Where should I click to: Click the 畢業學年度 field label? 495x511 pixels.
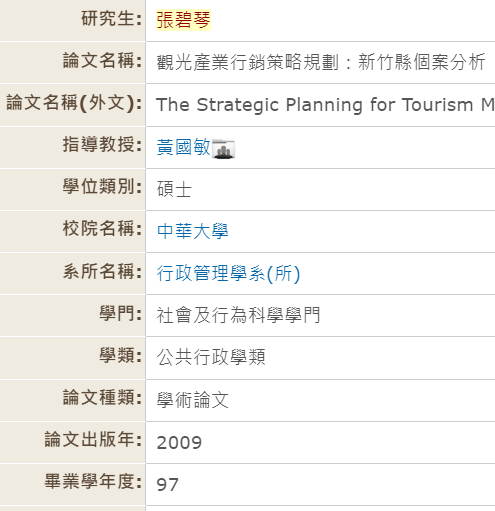point(93,482)
